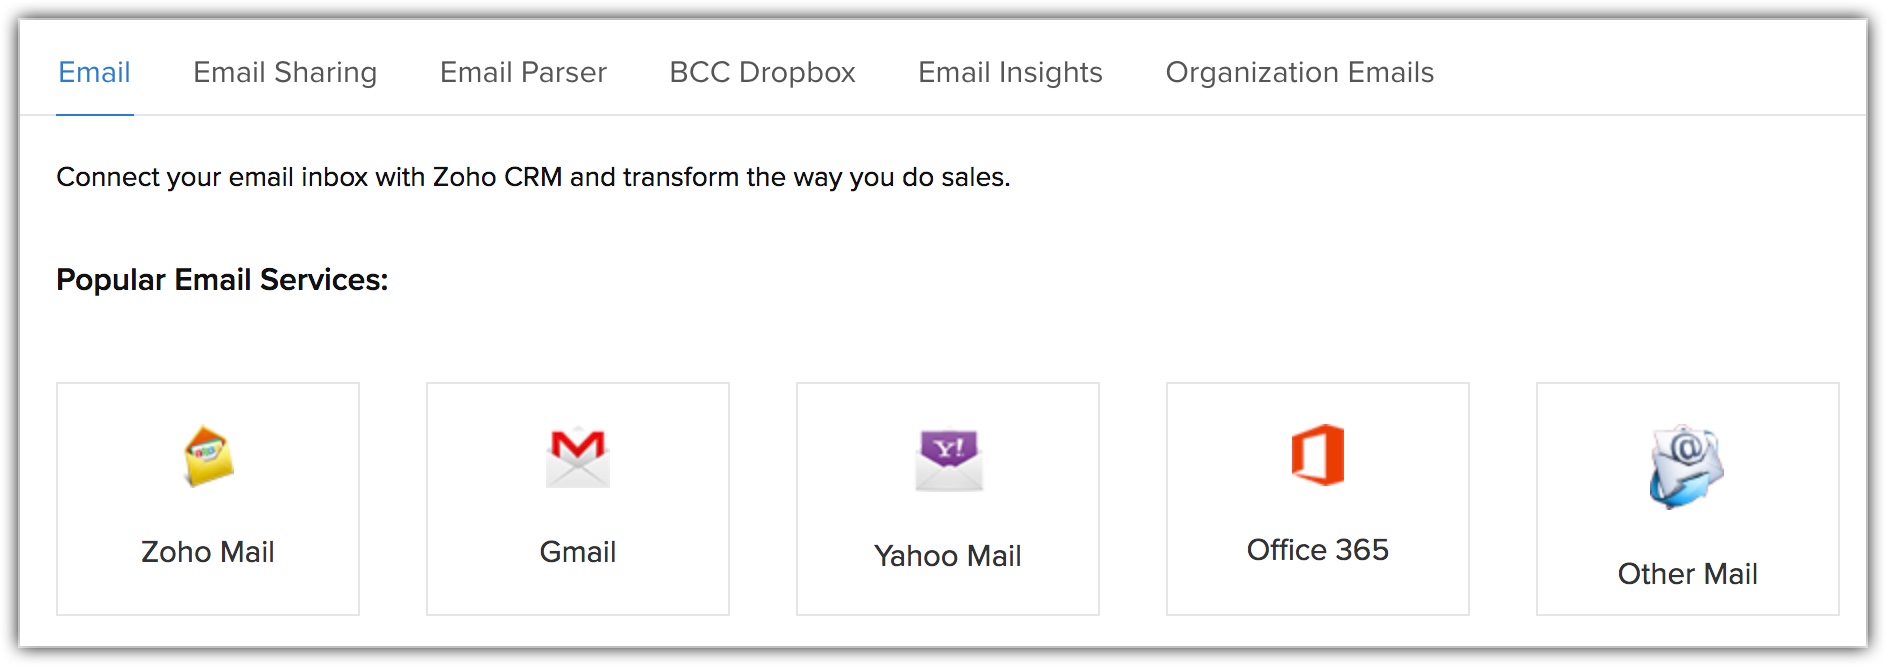
Task: Click the blue underline beneath the Email tab
Action: coord(94,114)
